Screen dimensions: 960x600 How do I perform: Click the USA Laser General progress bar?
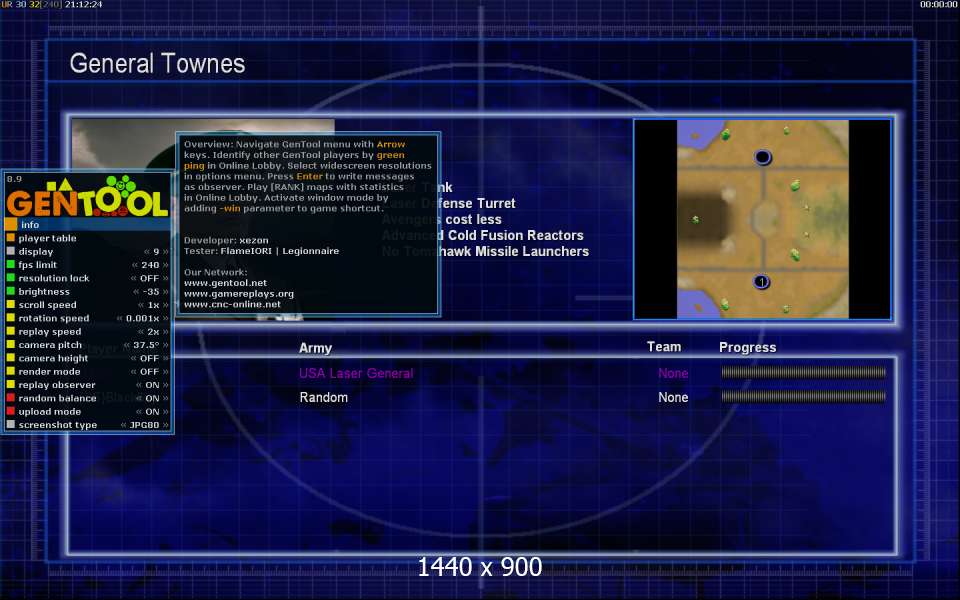click(x=803, y=372)
